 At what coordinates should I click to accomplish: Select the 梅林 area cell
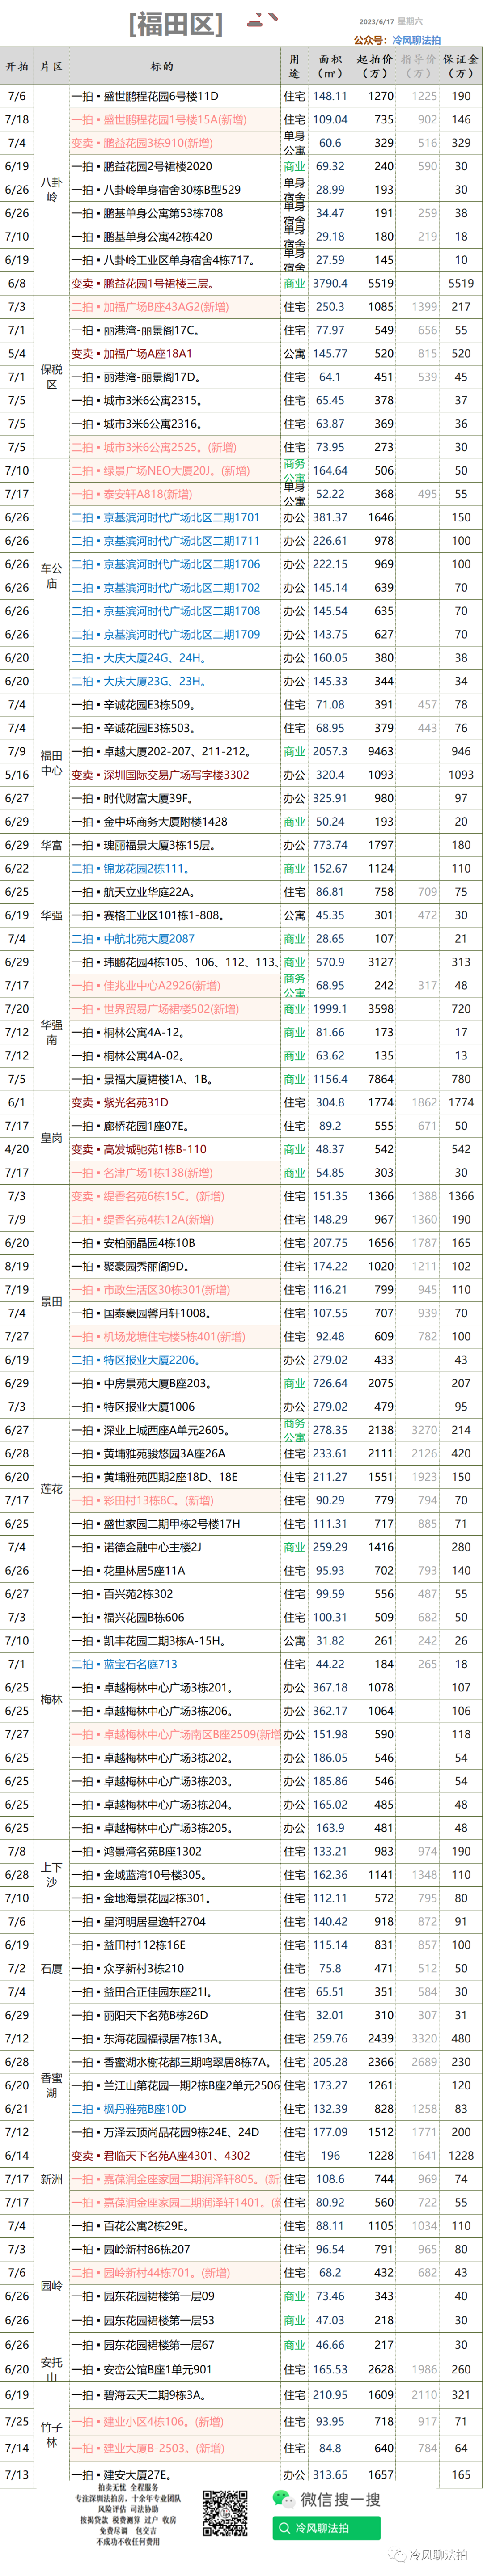point(51,1699)
